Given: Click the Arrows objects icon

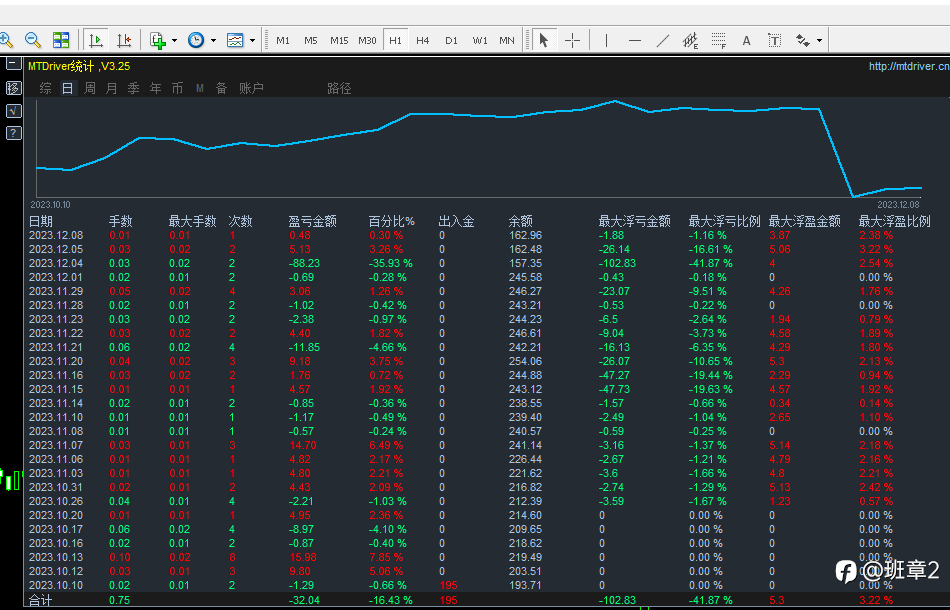Looking at the screenshot, I should (803, 40).
